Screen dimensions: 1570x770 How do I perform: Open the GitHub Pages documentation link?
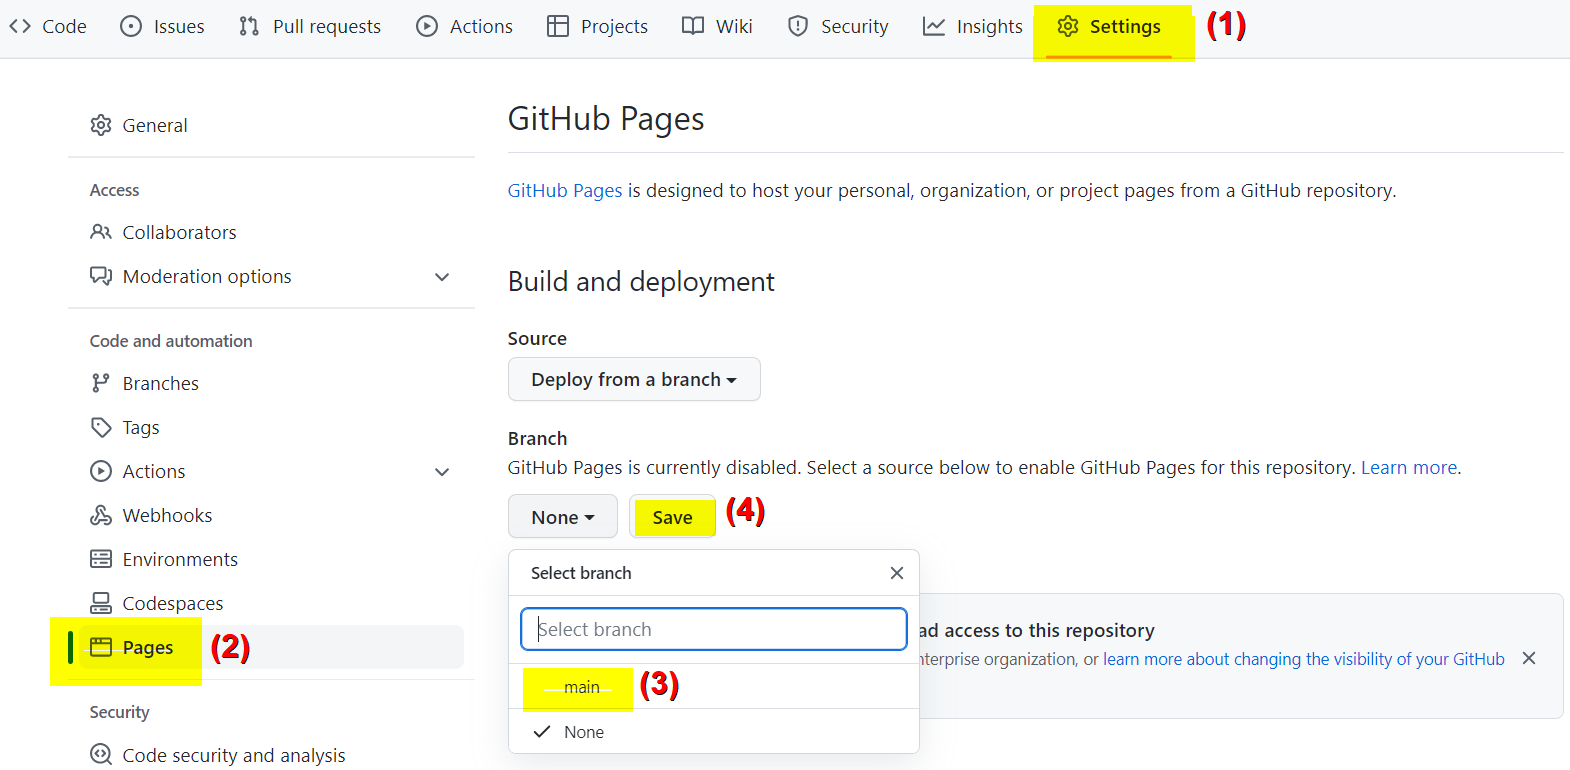565,190
